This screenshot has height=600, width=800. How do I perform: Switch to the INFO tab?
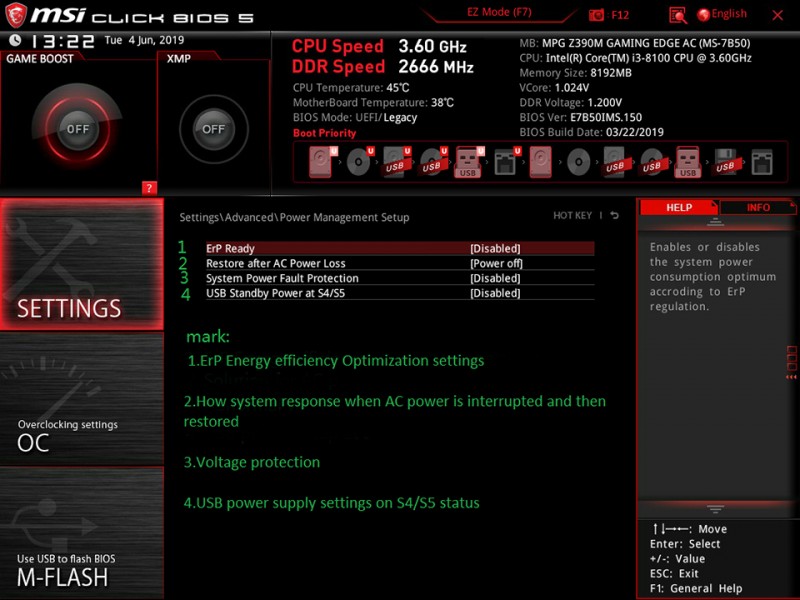(758, 207)
